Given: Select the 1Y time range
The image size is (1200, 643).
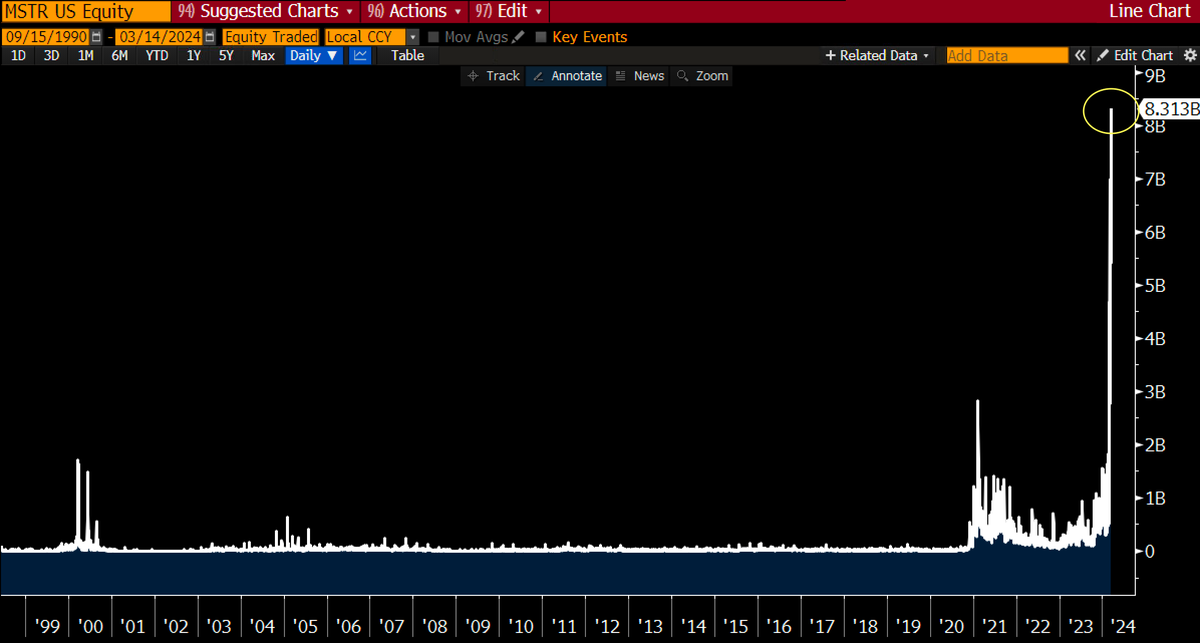Looking at the screenshot, I should [194, 56].
